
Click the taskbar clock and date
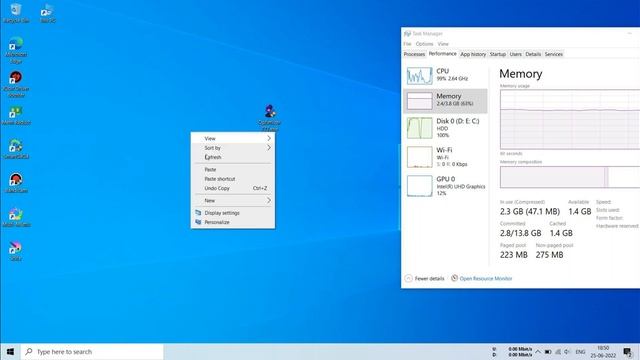(603, 352)
